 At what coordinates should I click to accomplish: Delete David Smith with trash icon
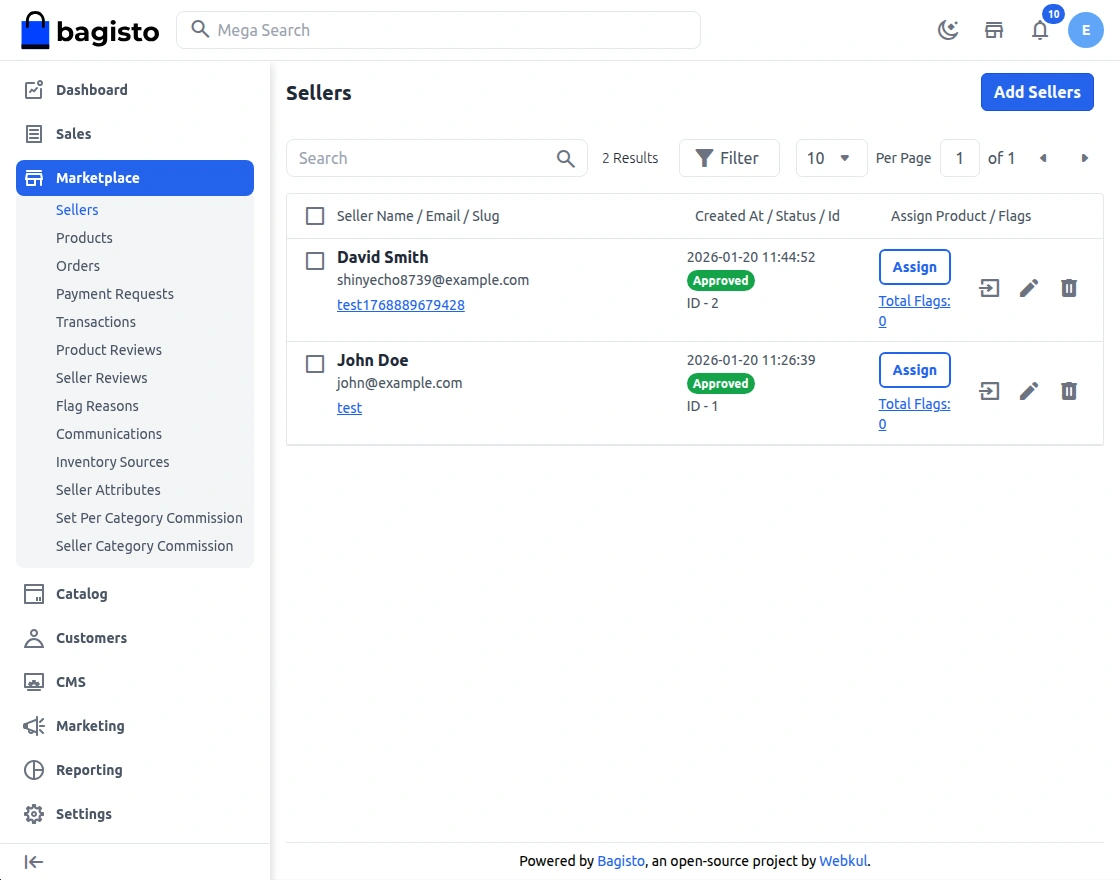coord(1069,289)
